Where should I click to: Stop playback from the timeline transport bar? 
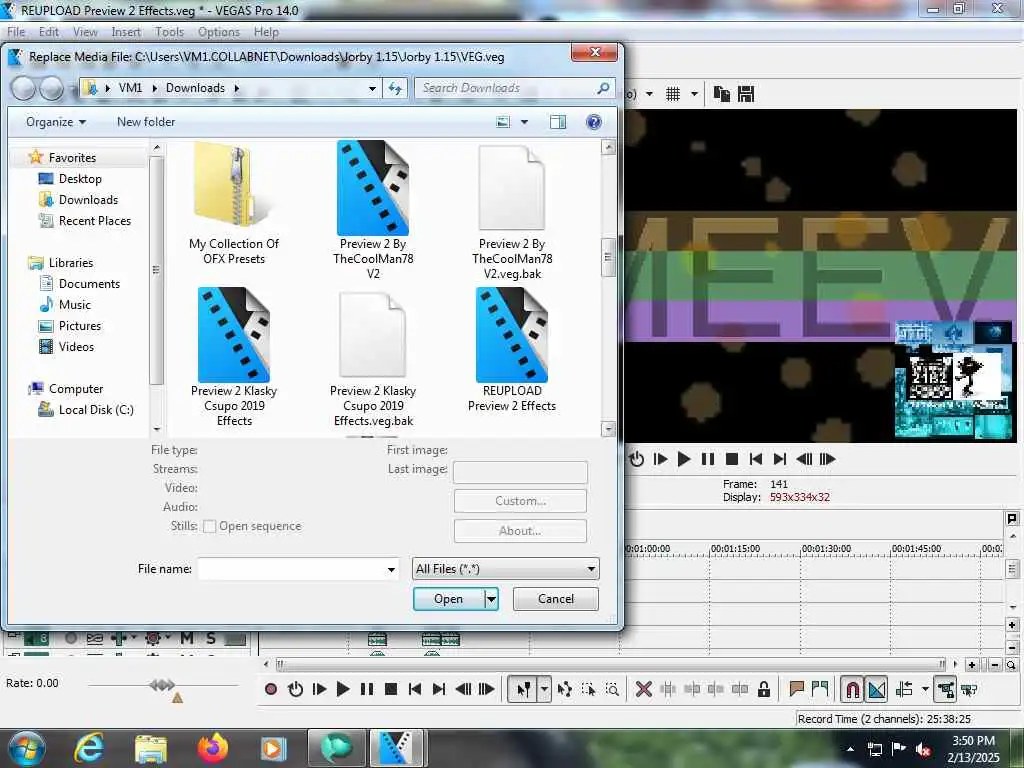tap(391, 689)
